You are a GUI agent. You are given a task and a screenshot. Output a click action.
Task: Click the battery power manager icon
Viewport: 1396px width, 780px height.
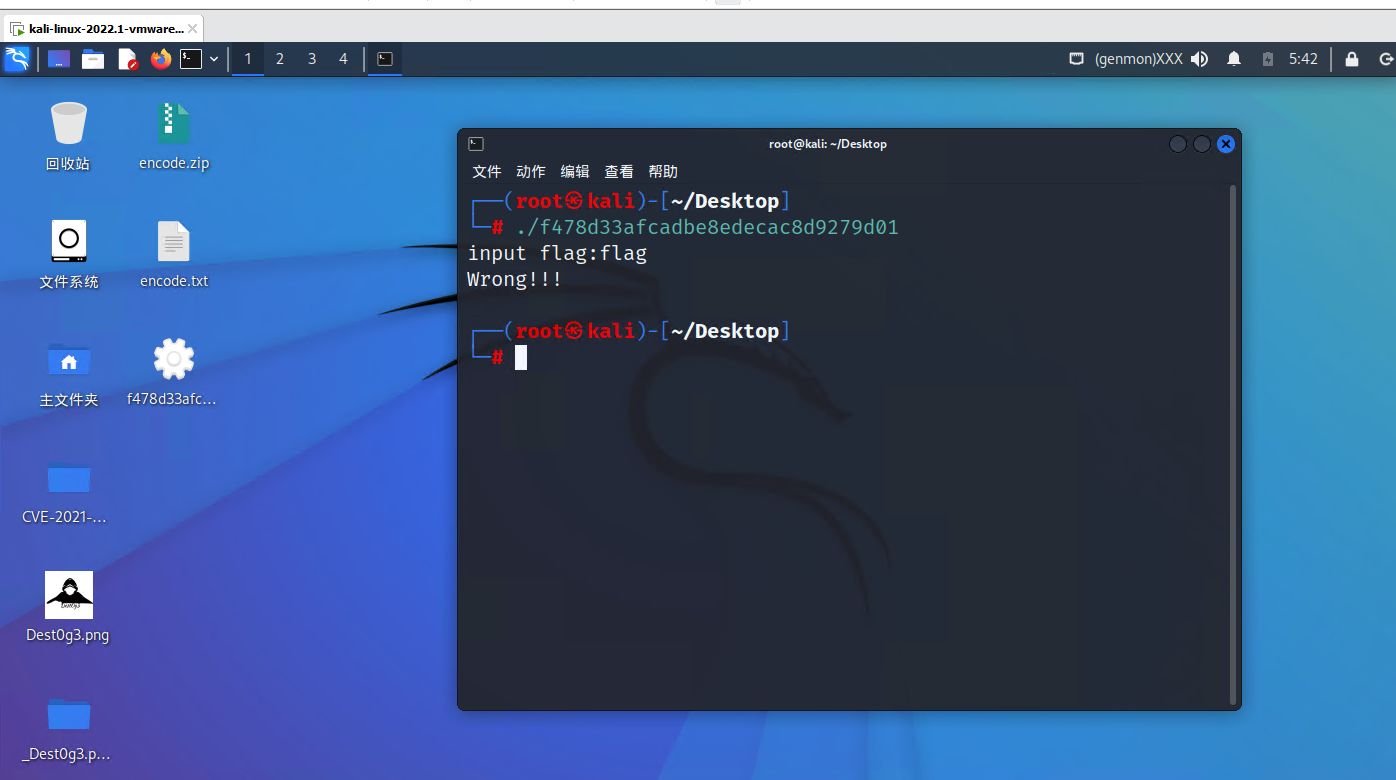1268,59
